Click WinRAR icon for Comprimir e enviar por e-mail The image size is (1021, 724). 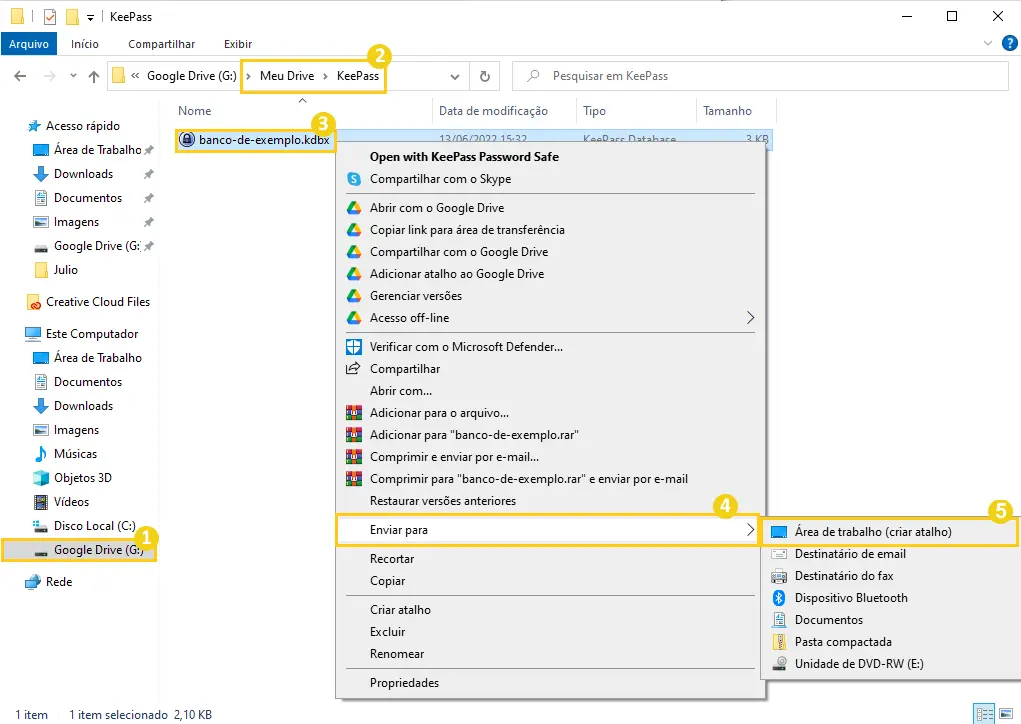[354, 457]
